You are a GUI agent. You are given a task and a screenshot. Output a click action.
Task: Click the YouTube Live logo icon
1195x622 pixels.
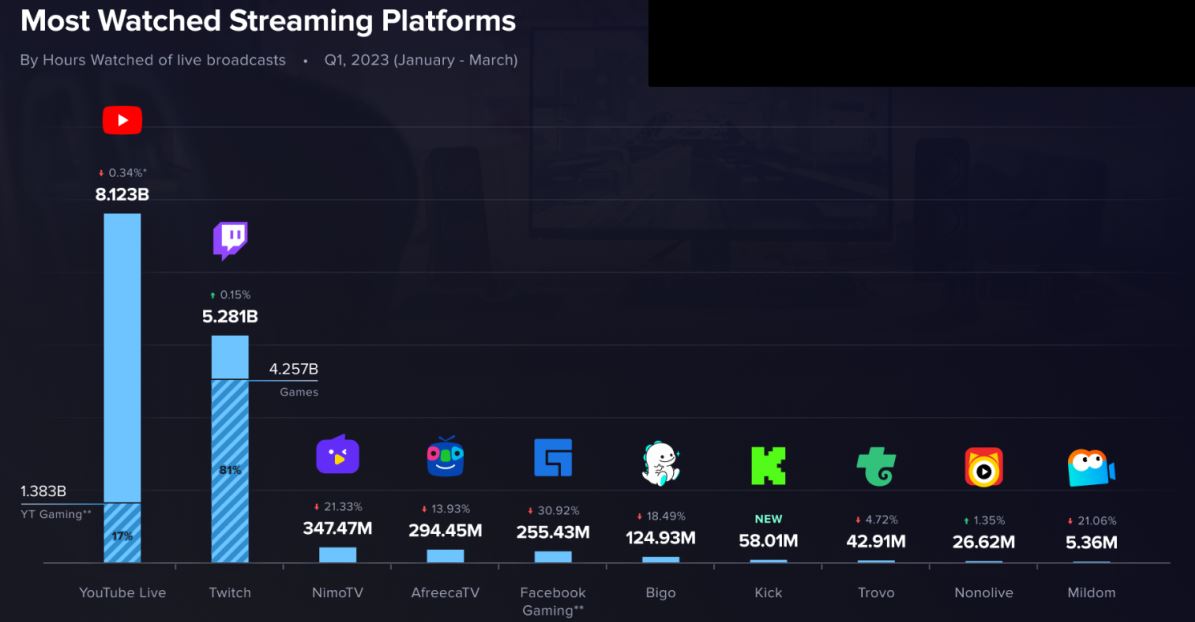coord(122,118)
